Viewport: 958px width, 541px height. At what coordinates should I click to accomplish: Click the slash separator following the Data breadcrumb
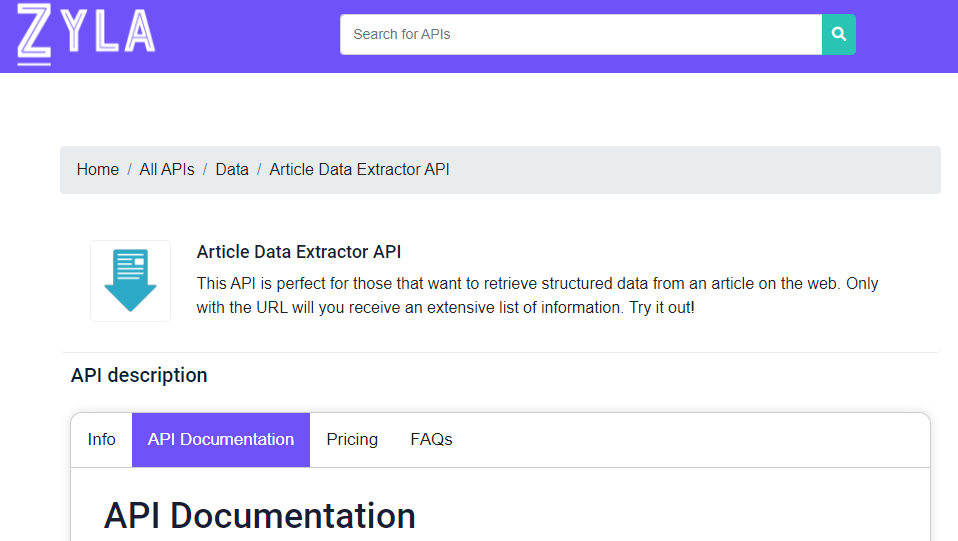pyautogui.click(x=259, y=169)
